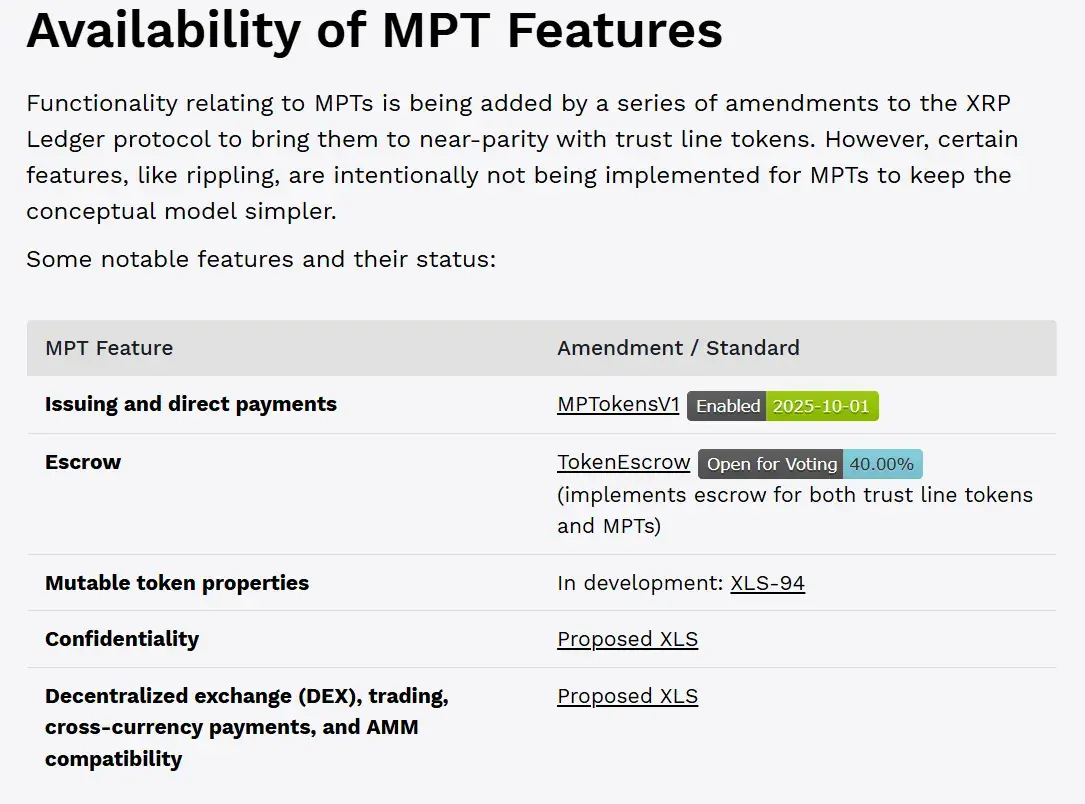Click the Amendment / Standard column header
This screenshot has width=1085, height=804.
click(678, 348)
